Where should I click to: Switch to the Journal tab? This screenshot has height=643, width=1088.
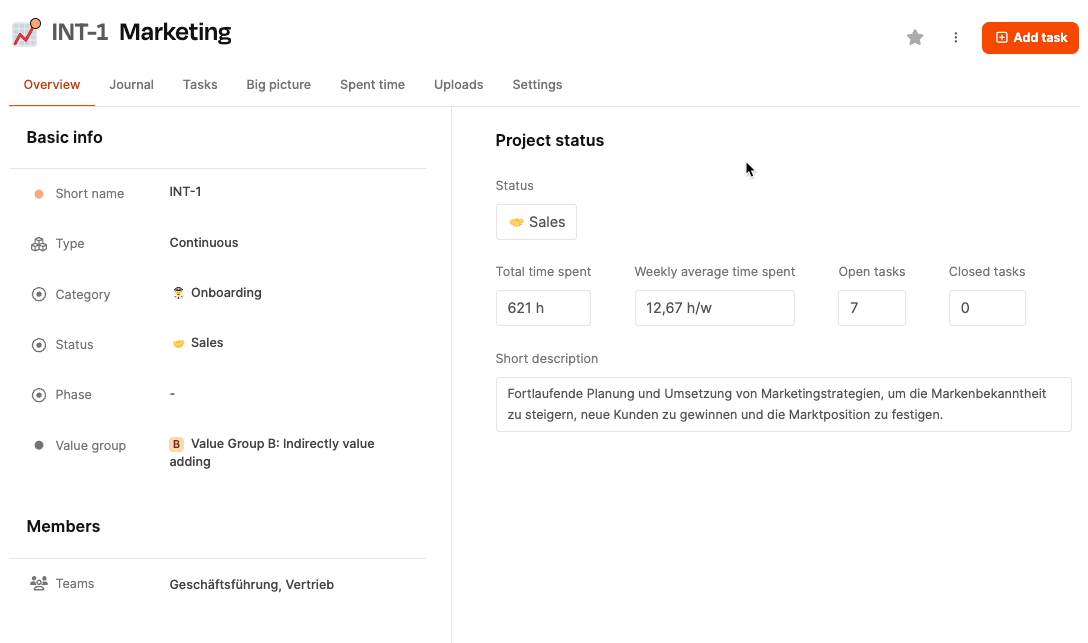(x=131, y=85)
